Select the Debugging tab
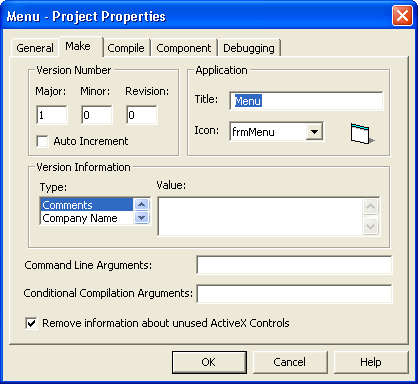The height and width of the screenshot is (384, 418). [x=249, y=48]
